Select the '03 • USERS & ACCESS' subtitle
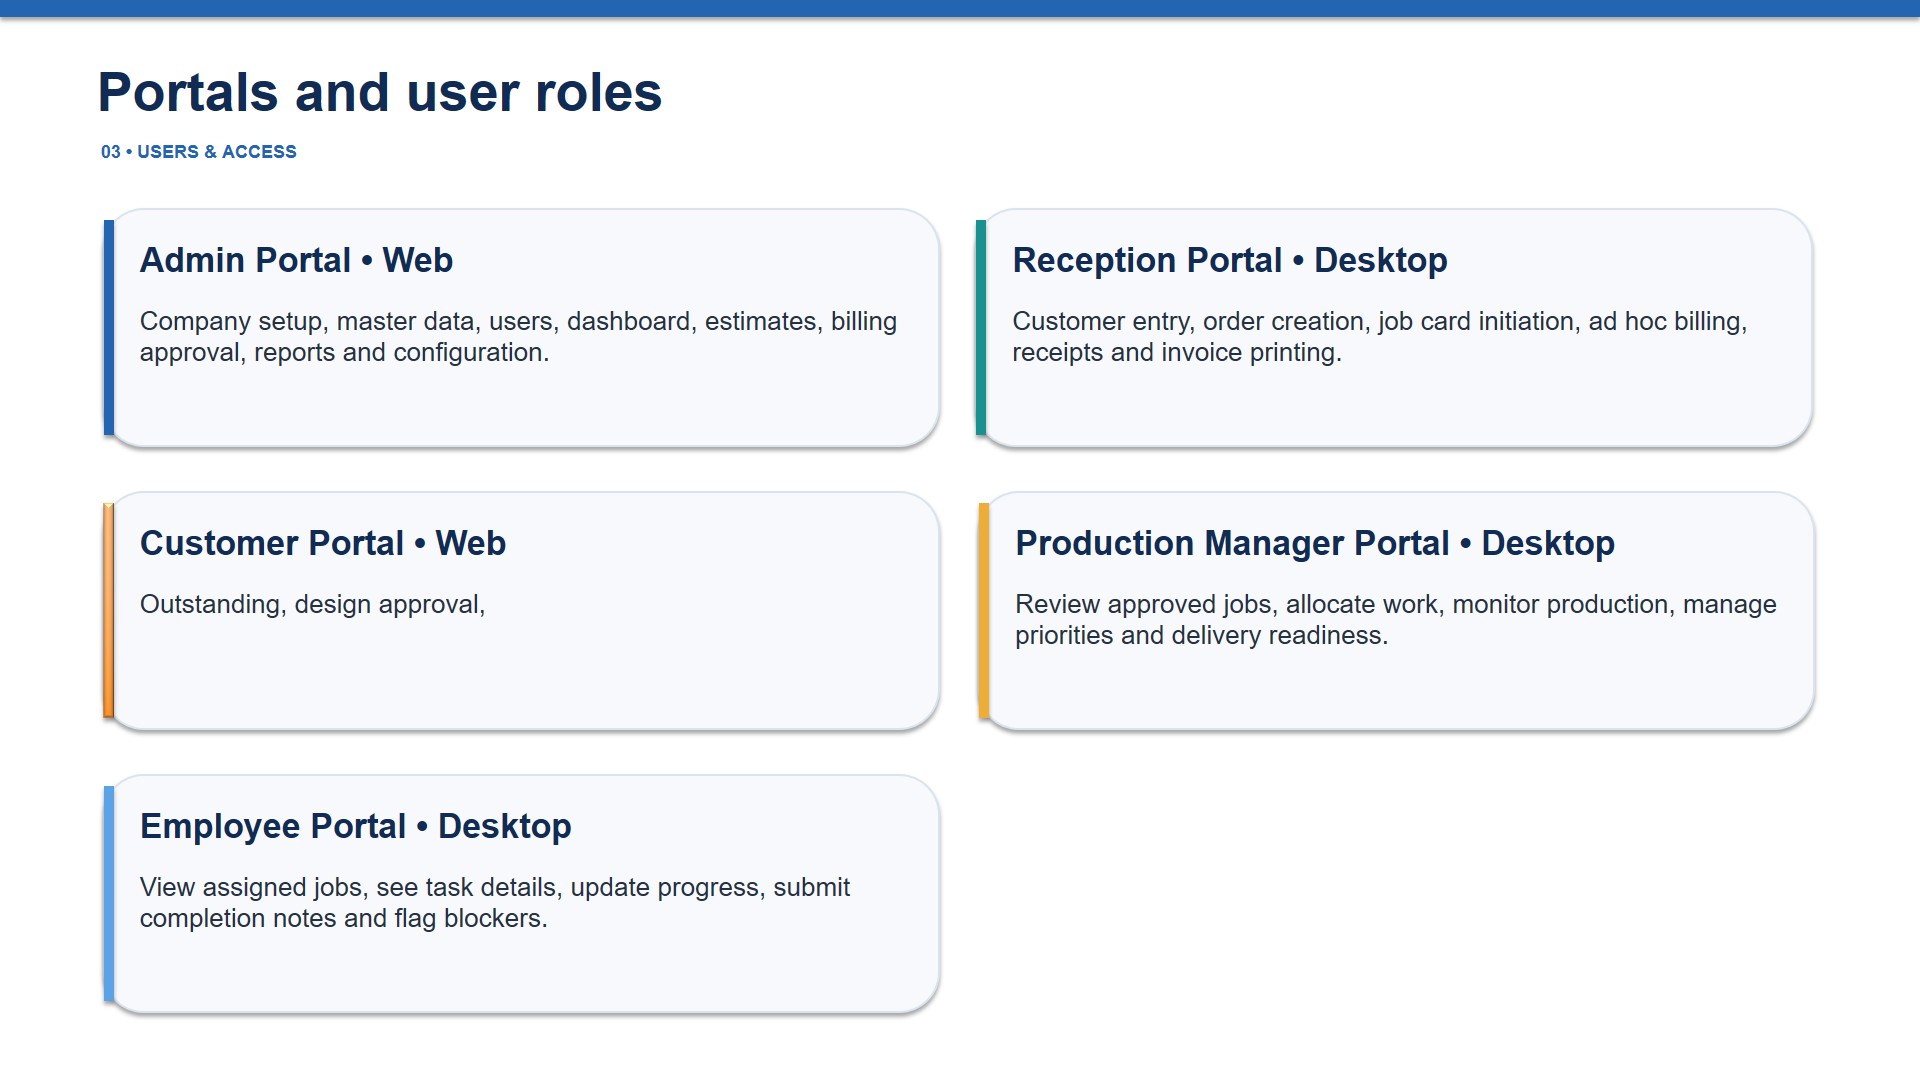This screenshot has height=1080, width=1920. click(x=199, y=152)
